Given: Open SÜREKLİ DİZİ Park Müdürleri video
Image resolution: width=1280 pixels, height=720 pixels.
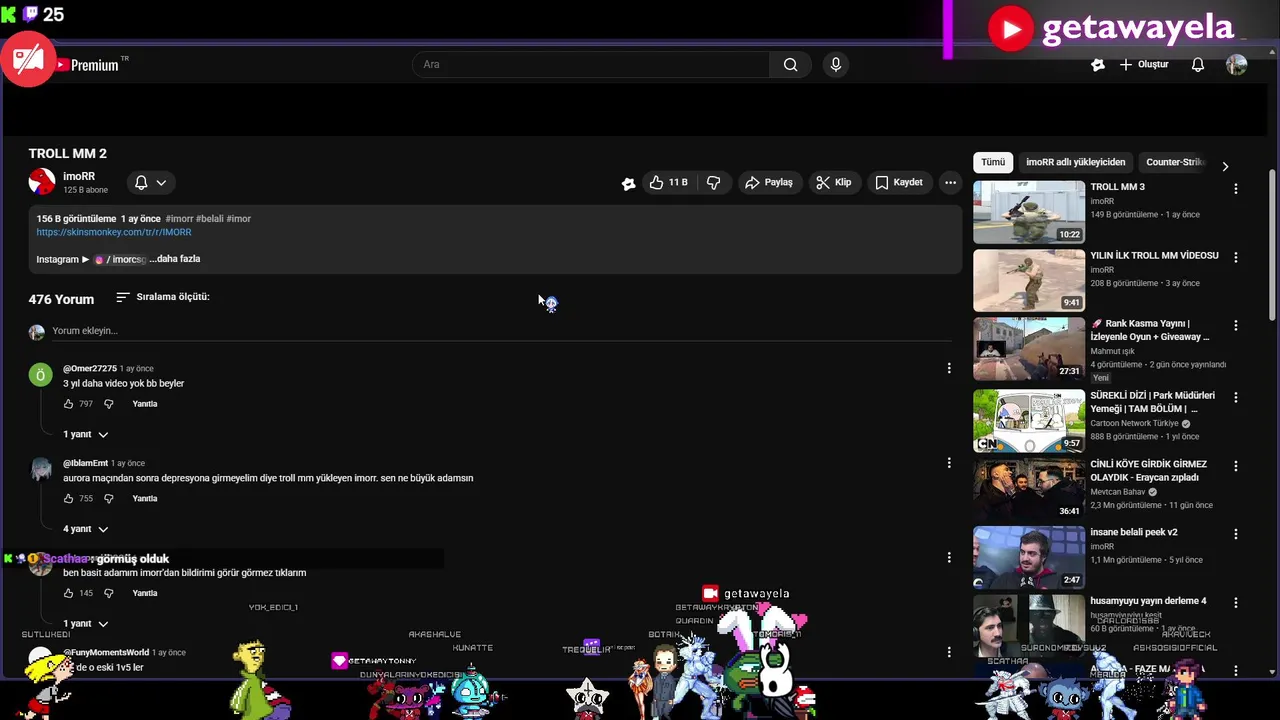Looking at the screenshot, I should [x=1029, y=421].
